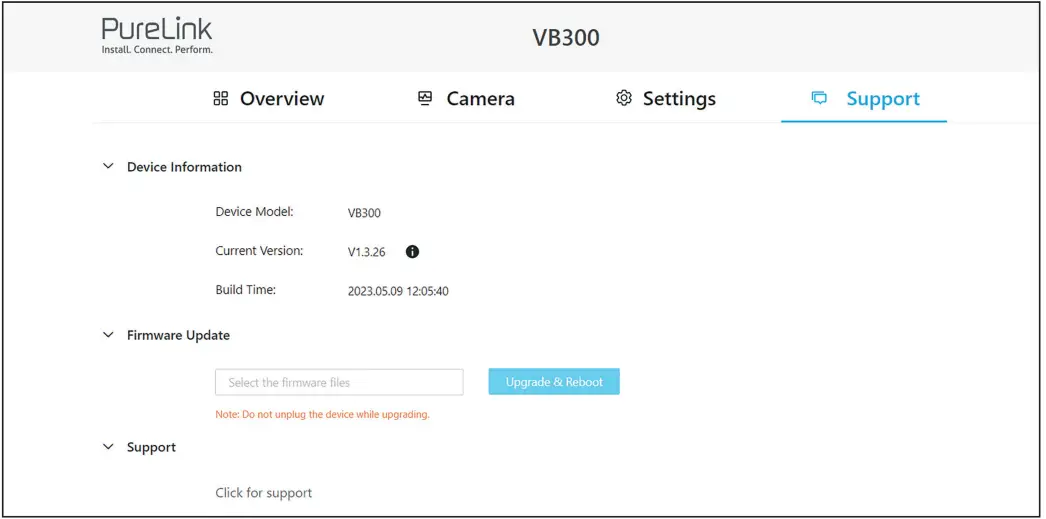Click the Device Information heading text
This screenshot has height=519, width=1046.
pyautogui.click(x=184, y=167)
